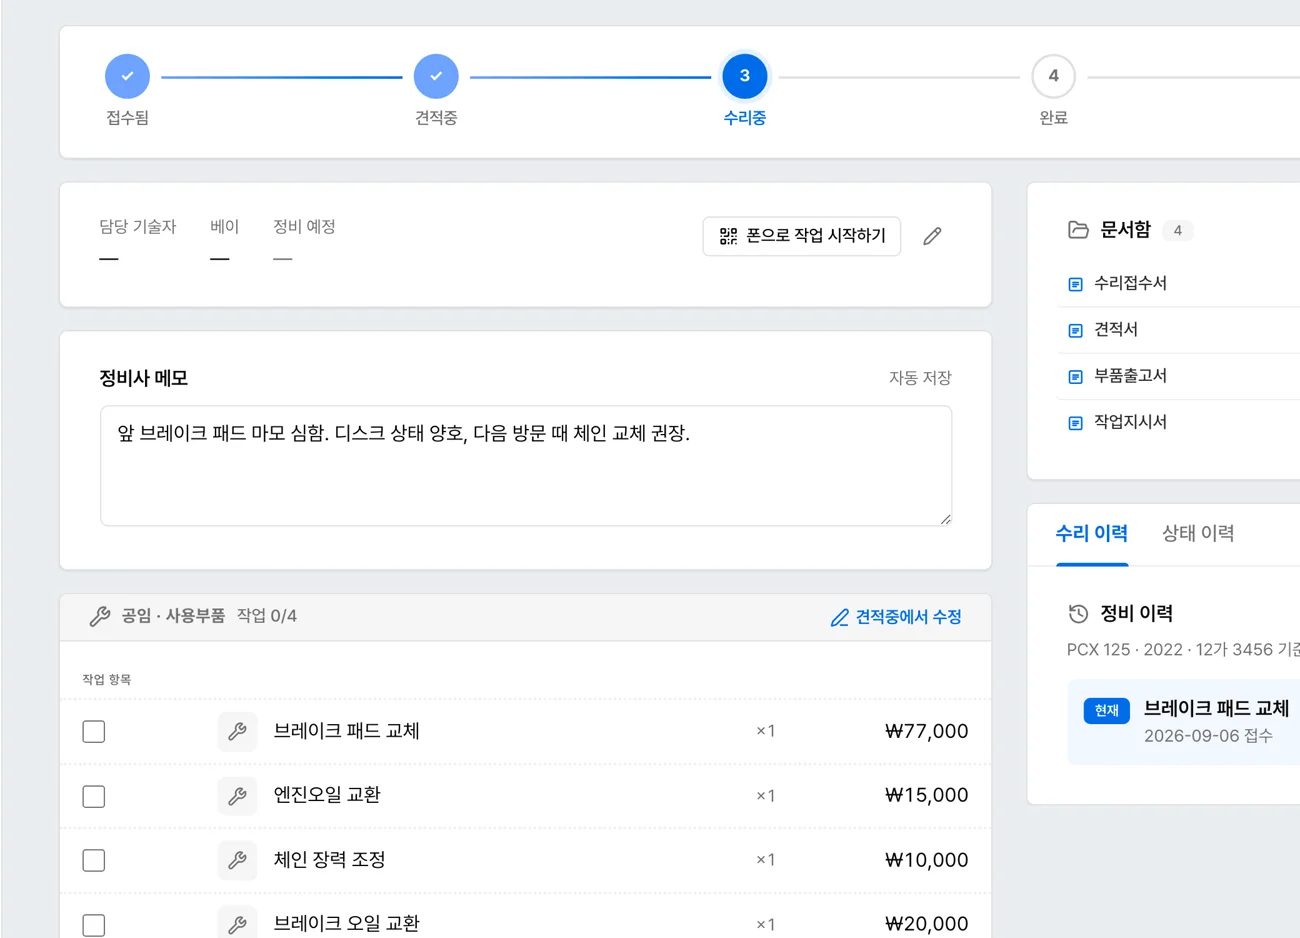This screenshot has width=1300, height=938.
Task: Check the 엔진오일 교환 task checkbox
Action: (94, 796)
